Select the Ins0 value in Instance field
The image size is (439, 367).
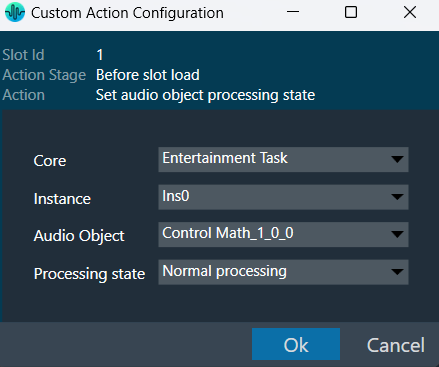click(x=283, y=197)
